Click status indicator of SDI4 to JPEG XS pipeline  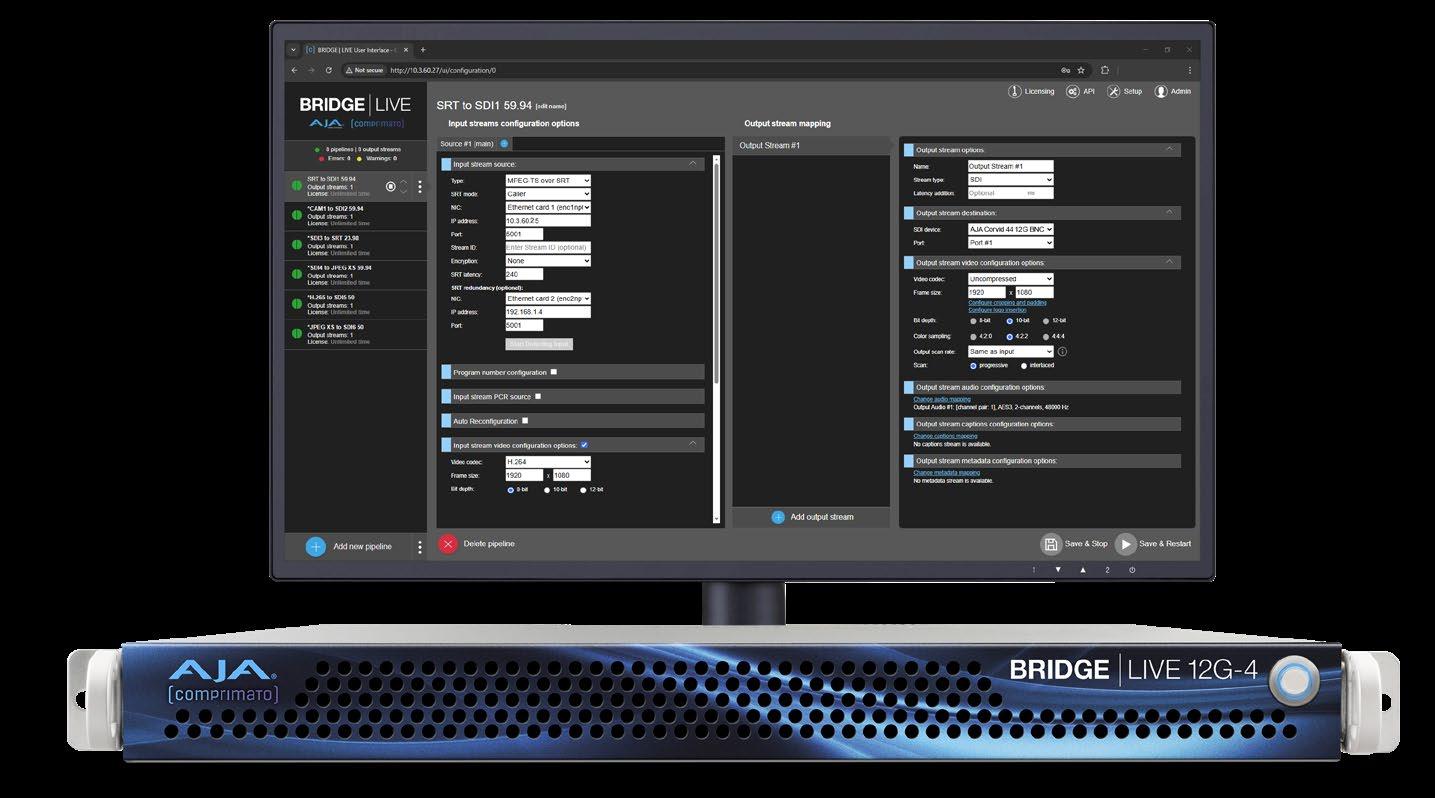[x=297, y=275]
